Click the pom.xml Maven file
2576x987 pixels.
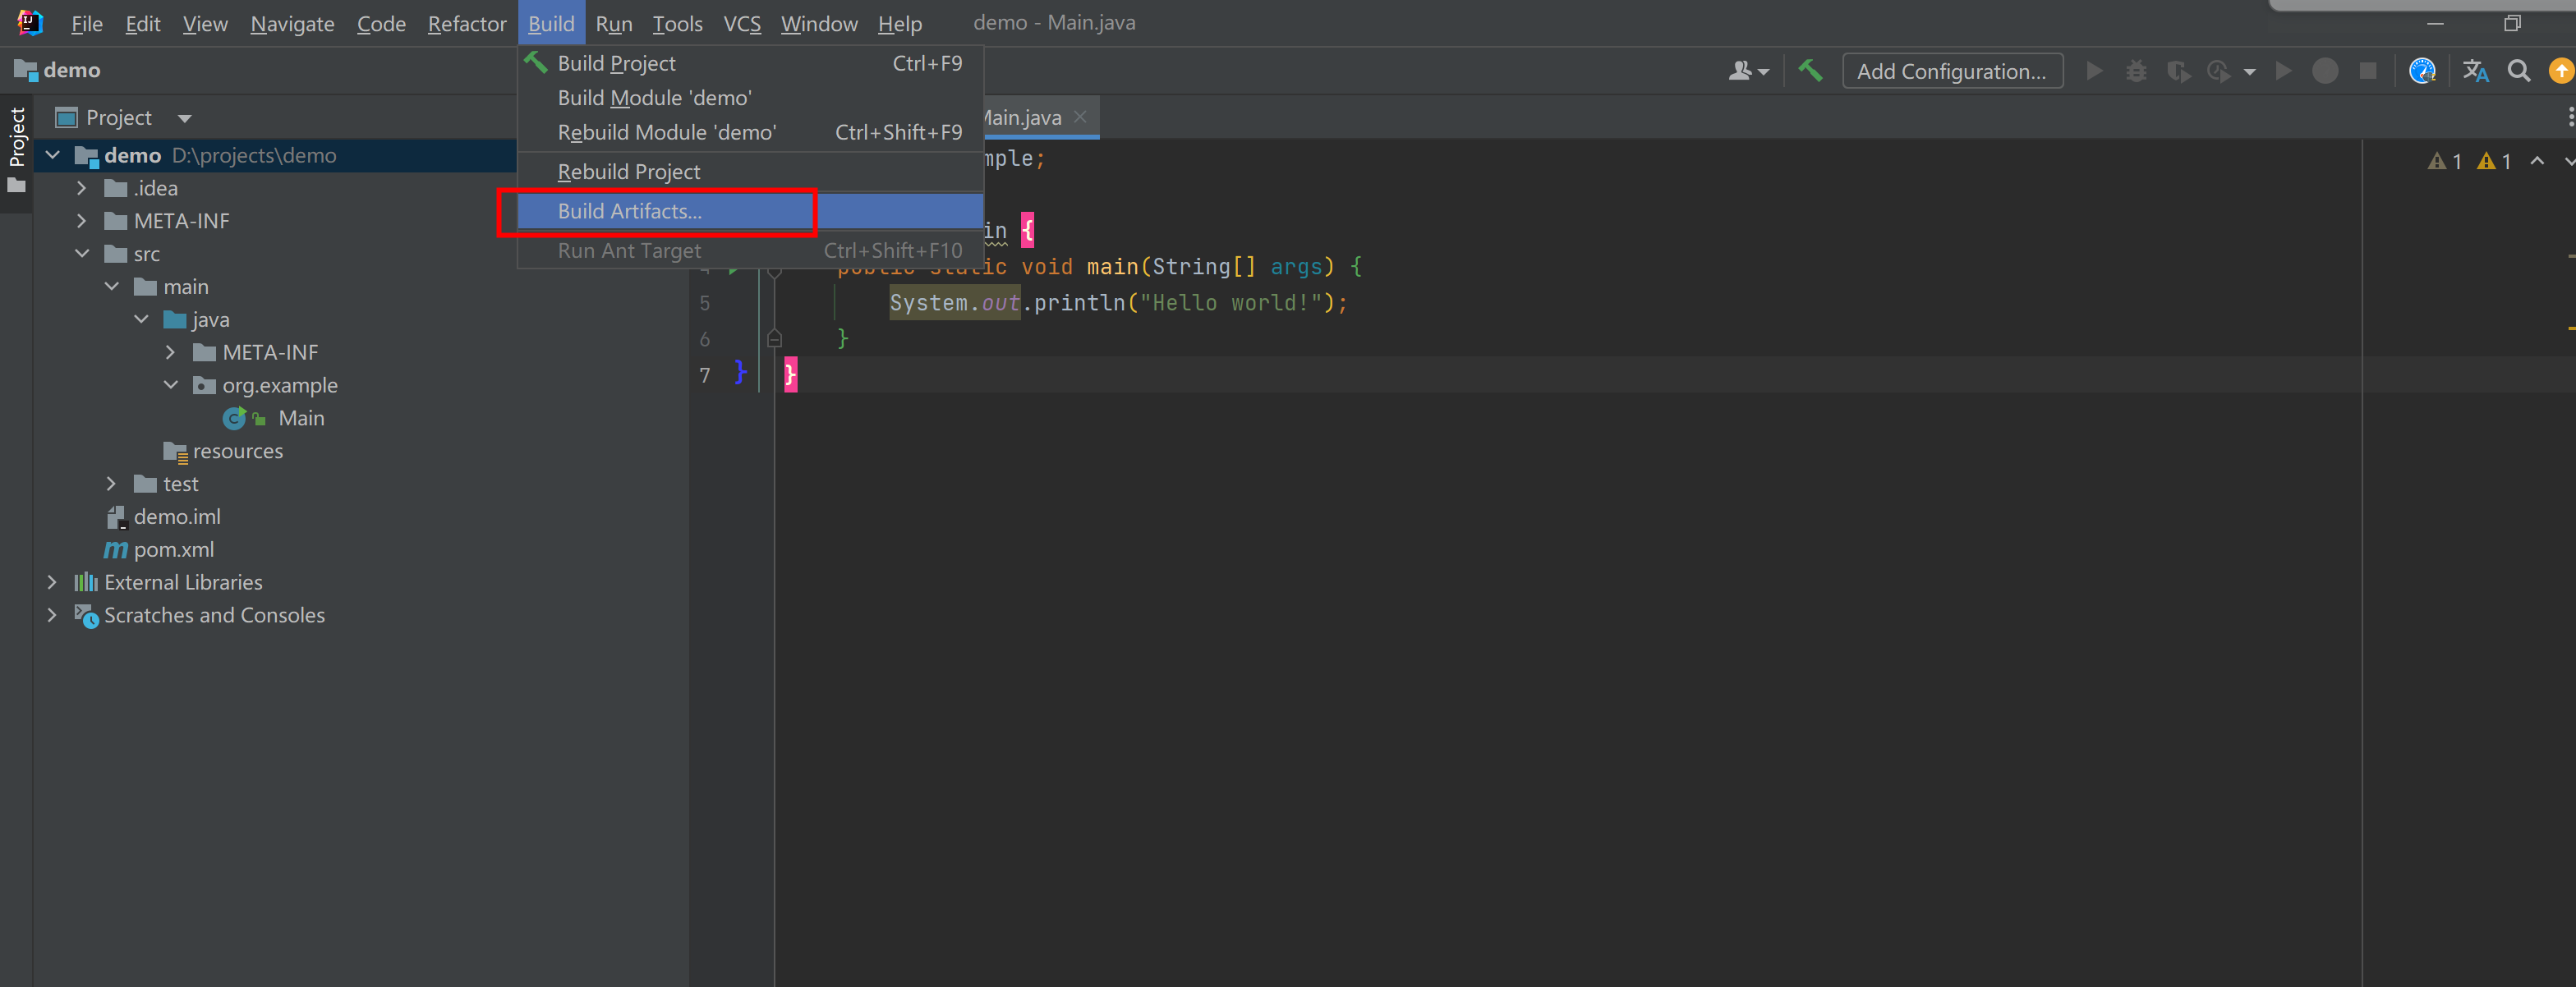point(173,549)
